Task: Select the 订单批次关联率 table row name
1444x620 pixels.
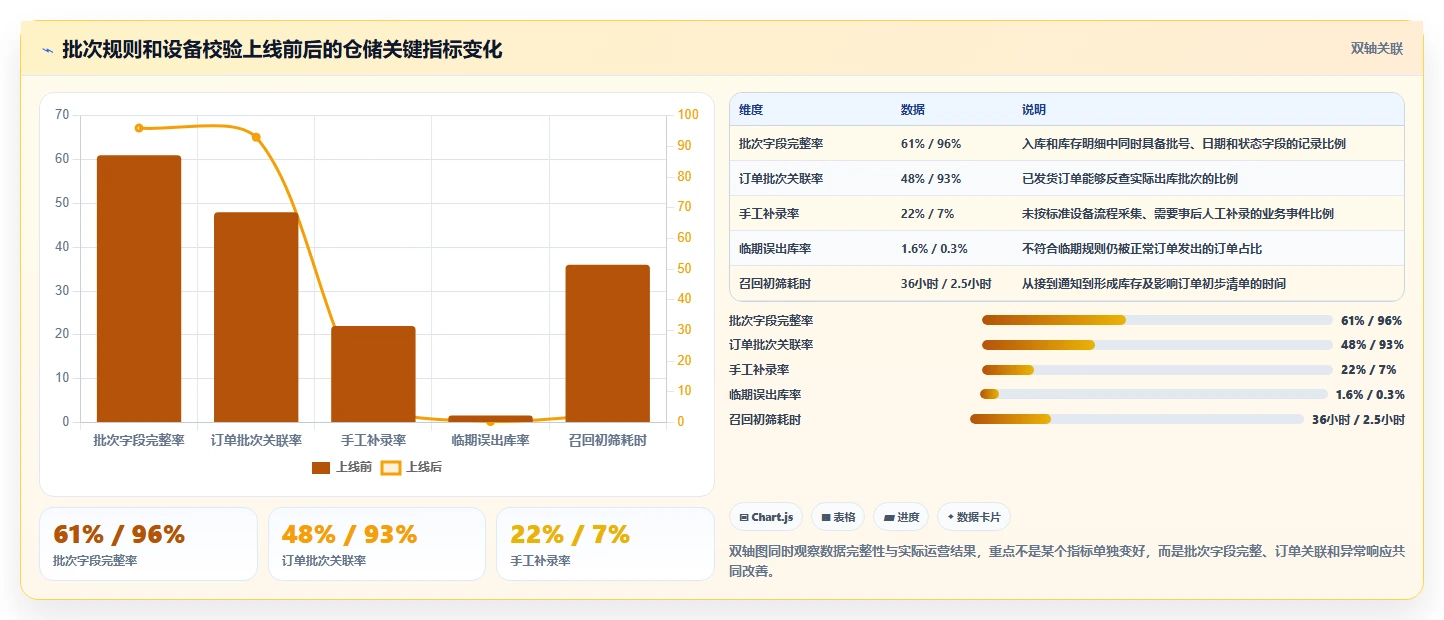Action: pos(781,179)
